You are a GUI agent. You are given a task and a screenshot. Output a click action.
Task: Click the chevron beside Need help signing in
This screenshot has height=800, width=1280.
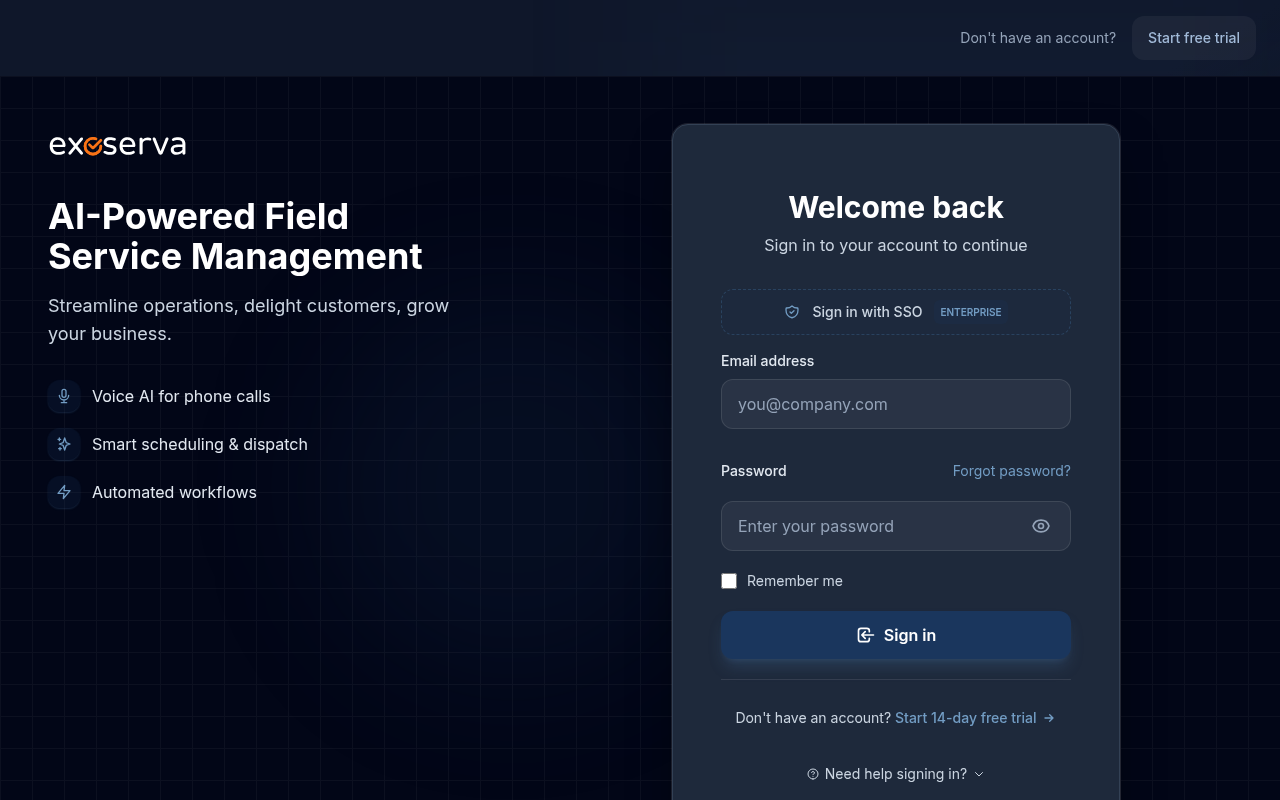click(979, 774)
